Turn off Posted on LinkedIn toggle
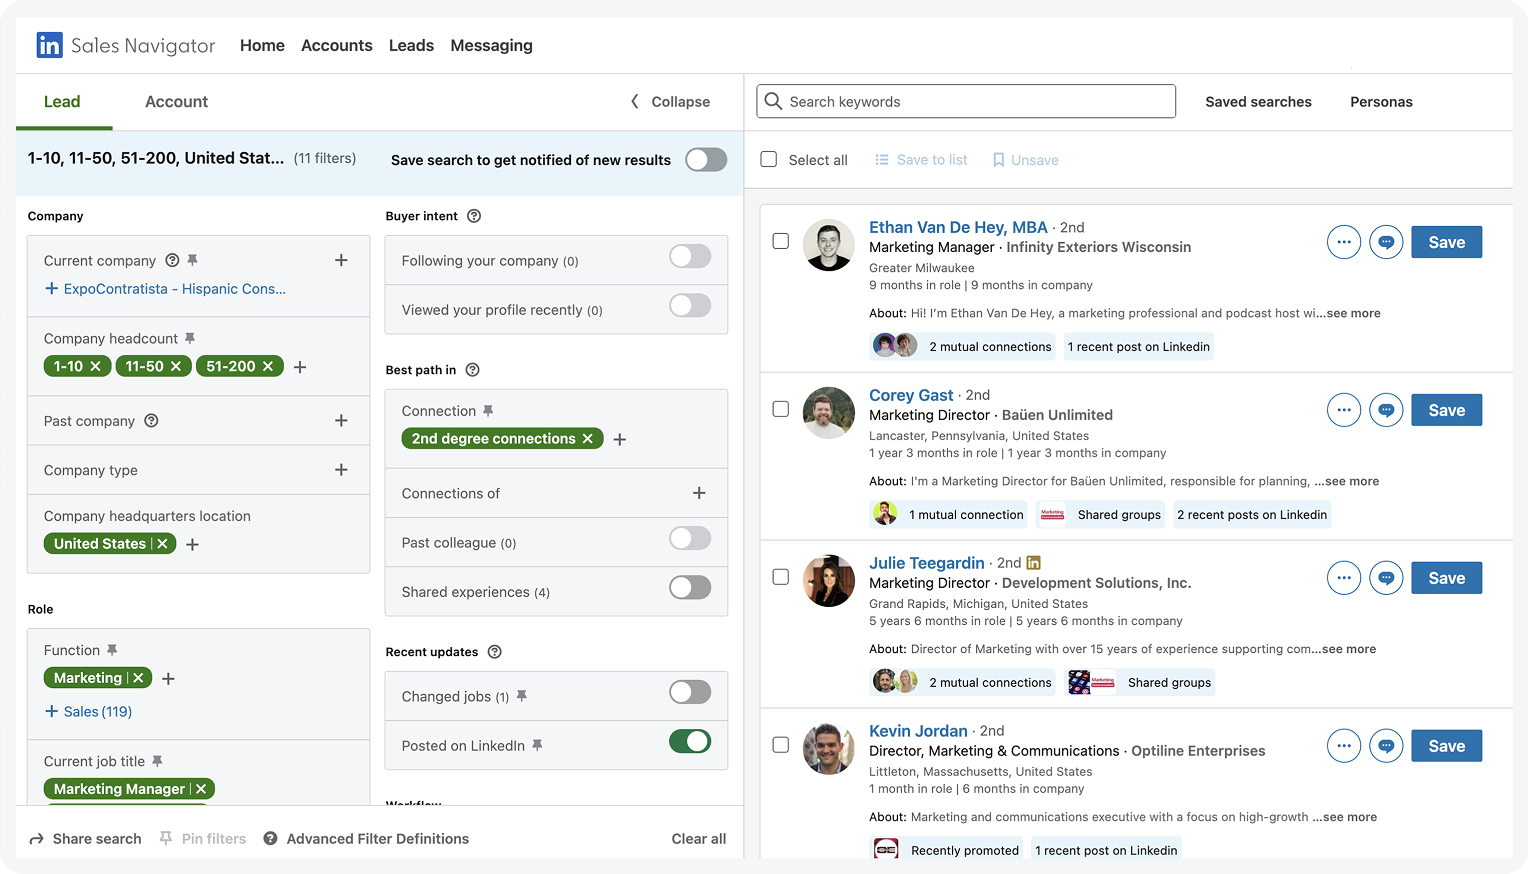This screenshot has height=874, width=1528. point(689,742)
